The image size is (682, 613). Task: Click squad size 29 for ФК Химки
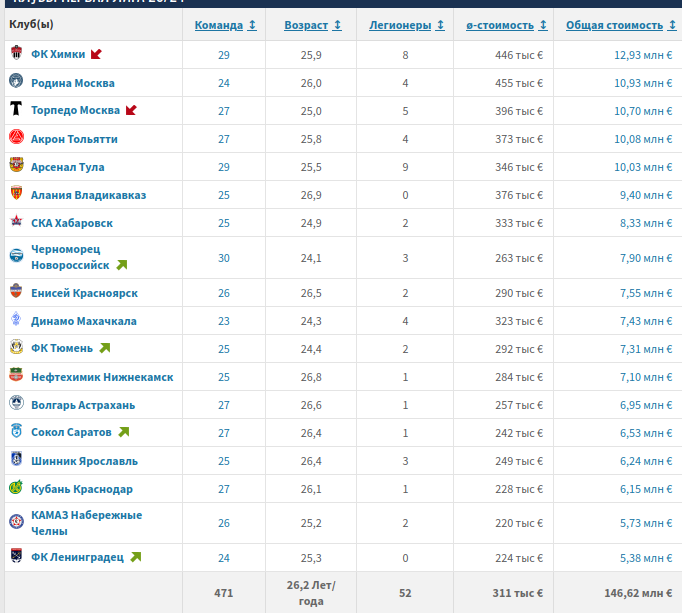tap(224, 55)
